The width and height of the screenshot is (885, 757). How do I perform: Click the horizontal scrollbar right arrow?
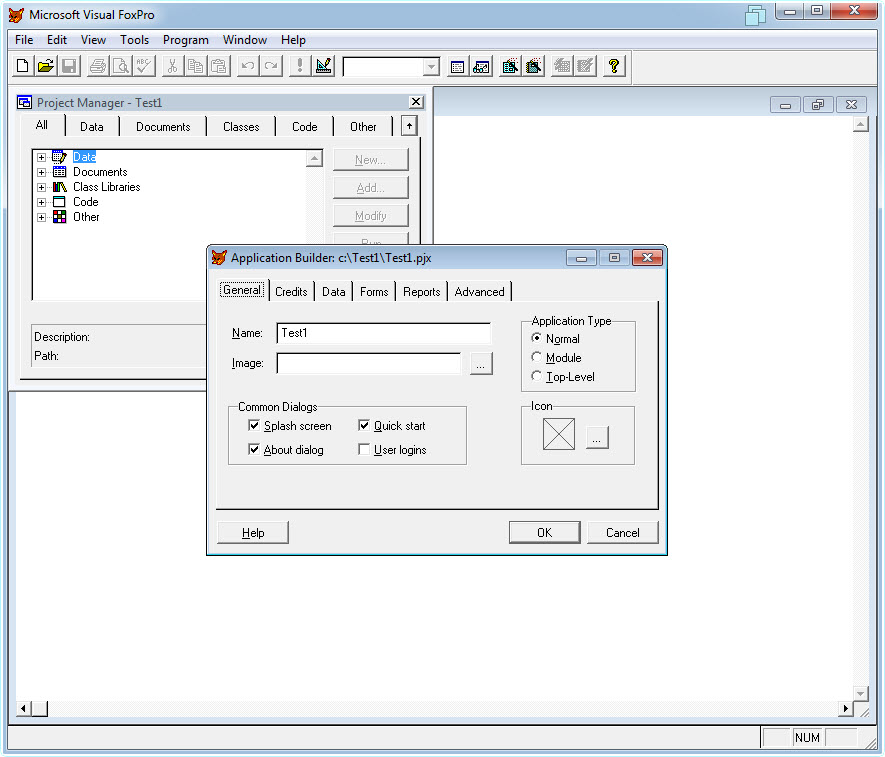tap(845, 708)
